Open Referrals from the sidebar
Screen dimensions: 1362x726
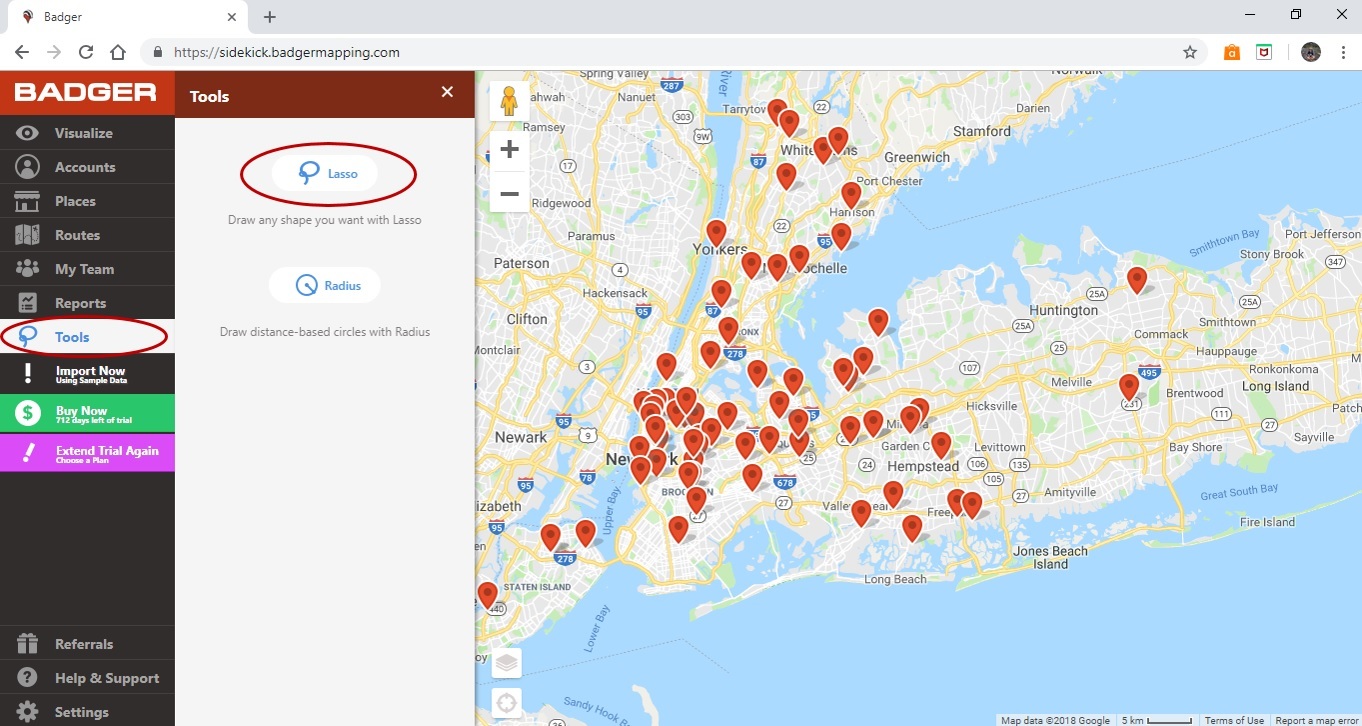87,644
